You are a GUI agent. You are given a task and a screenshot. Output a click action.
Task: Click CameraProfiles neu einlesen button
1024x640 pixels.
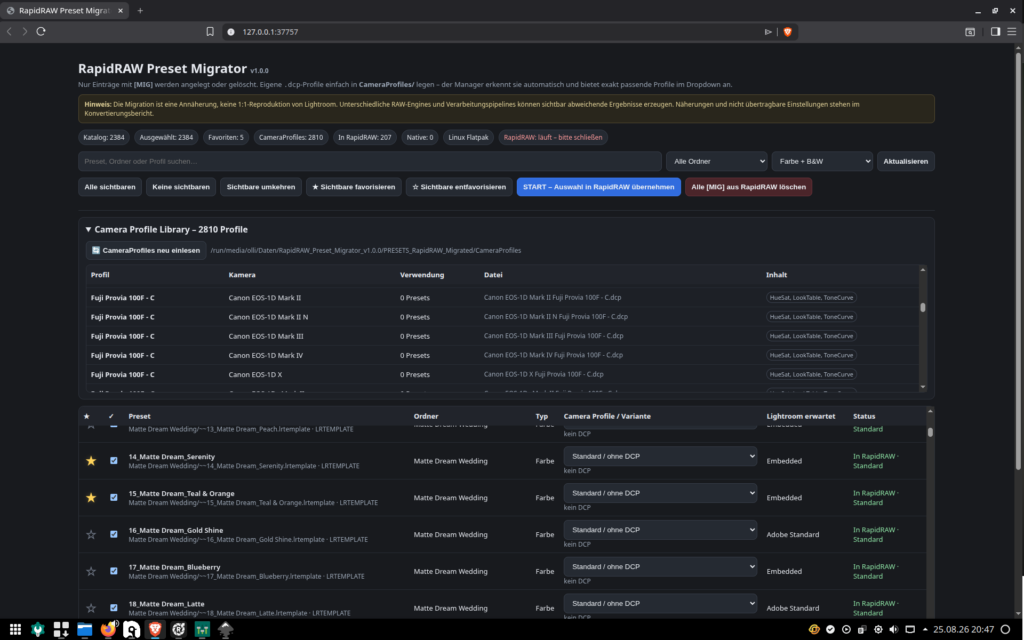(146, 250)
